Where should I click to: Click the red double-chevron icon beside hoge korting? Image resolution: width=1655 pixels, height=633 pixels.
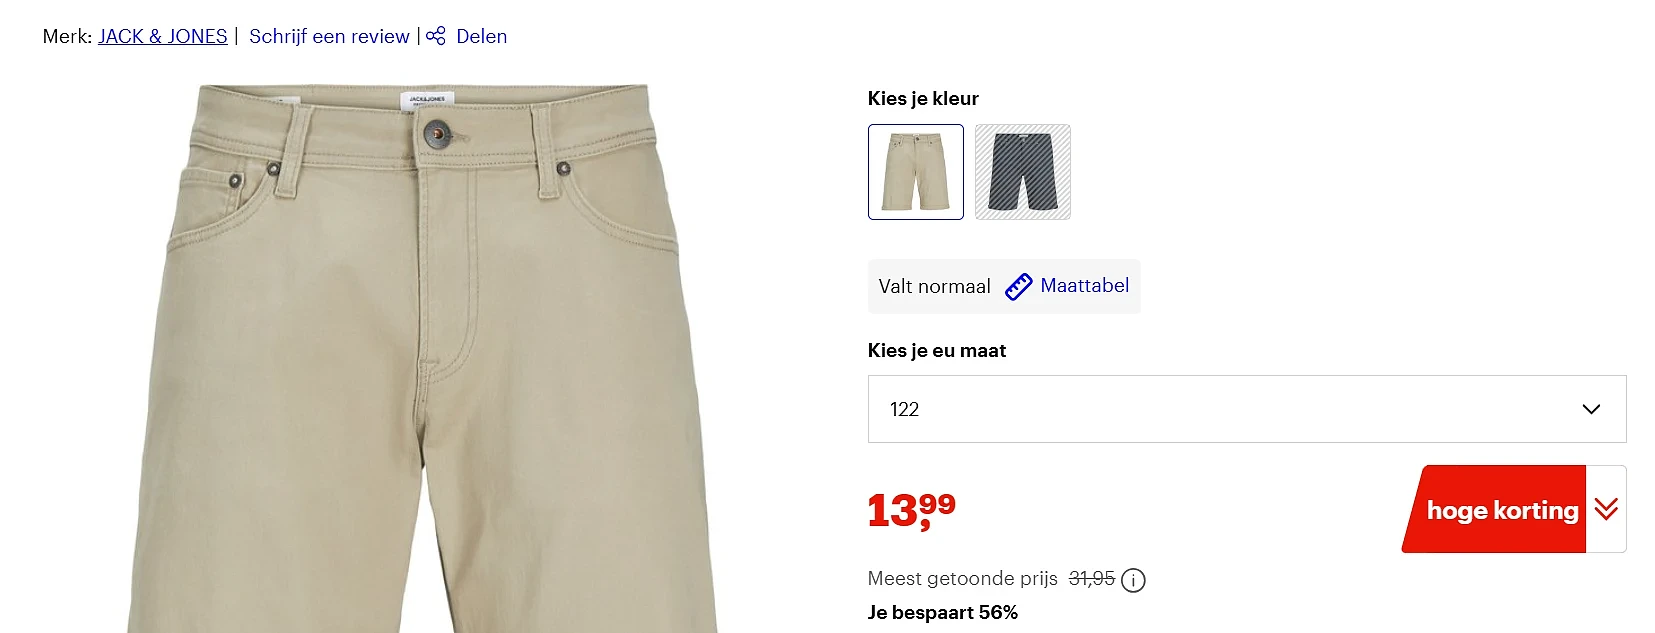pyautogui.click(x=1606, y=509)
